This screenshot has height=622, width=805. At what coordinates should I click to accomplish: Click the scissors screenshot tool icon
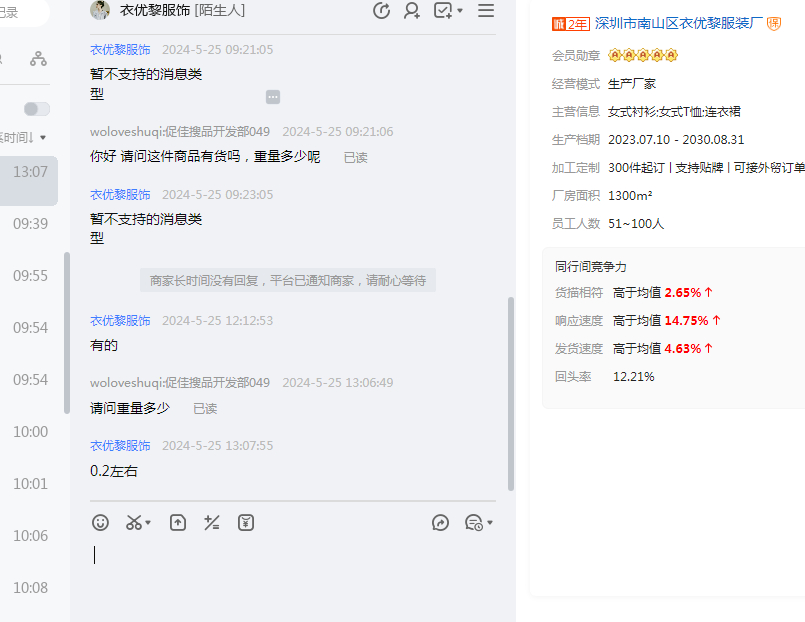pos(133,522)
